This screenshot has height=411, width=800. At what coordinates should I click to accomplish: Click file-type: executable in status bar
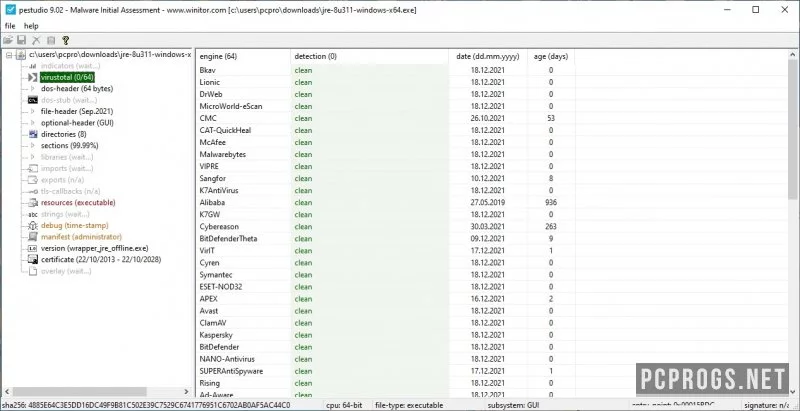409,405
